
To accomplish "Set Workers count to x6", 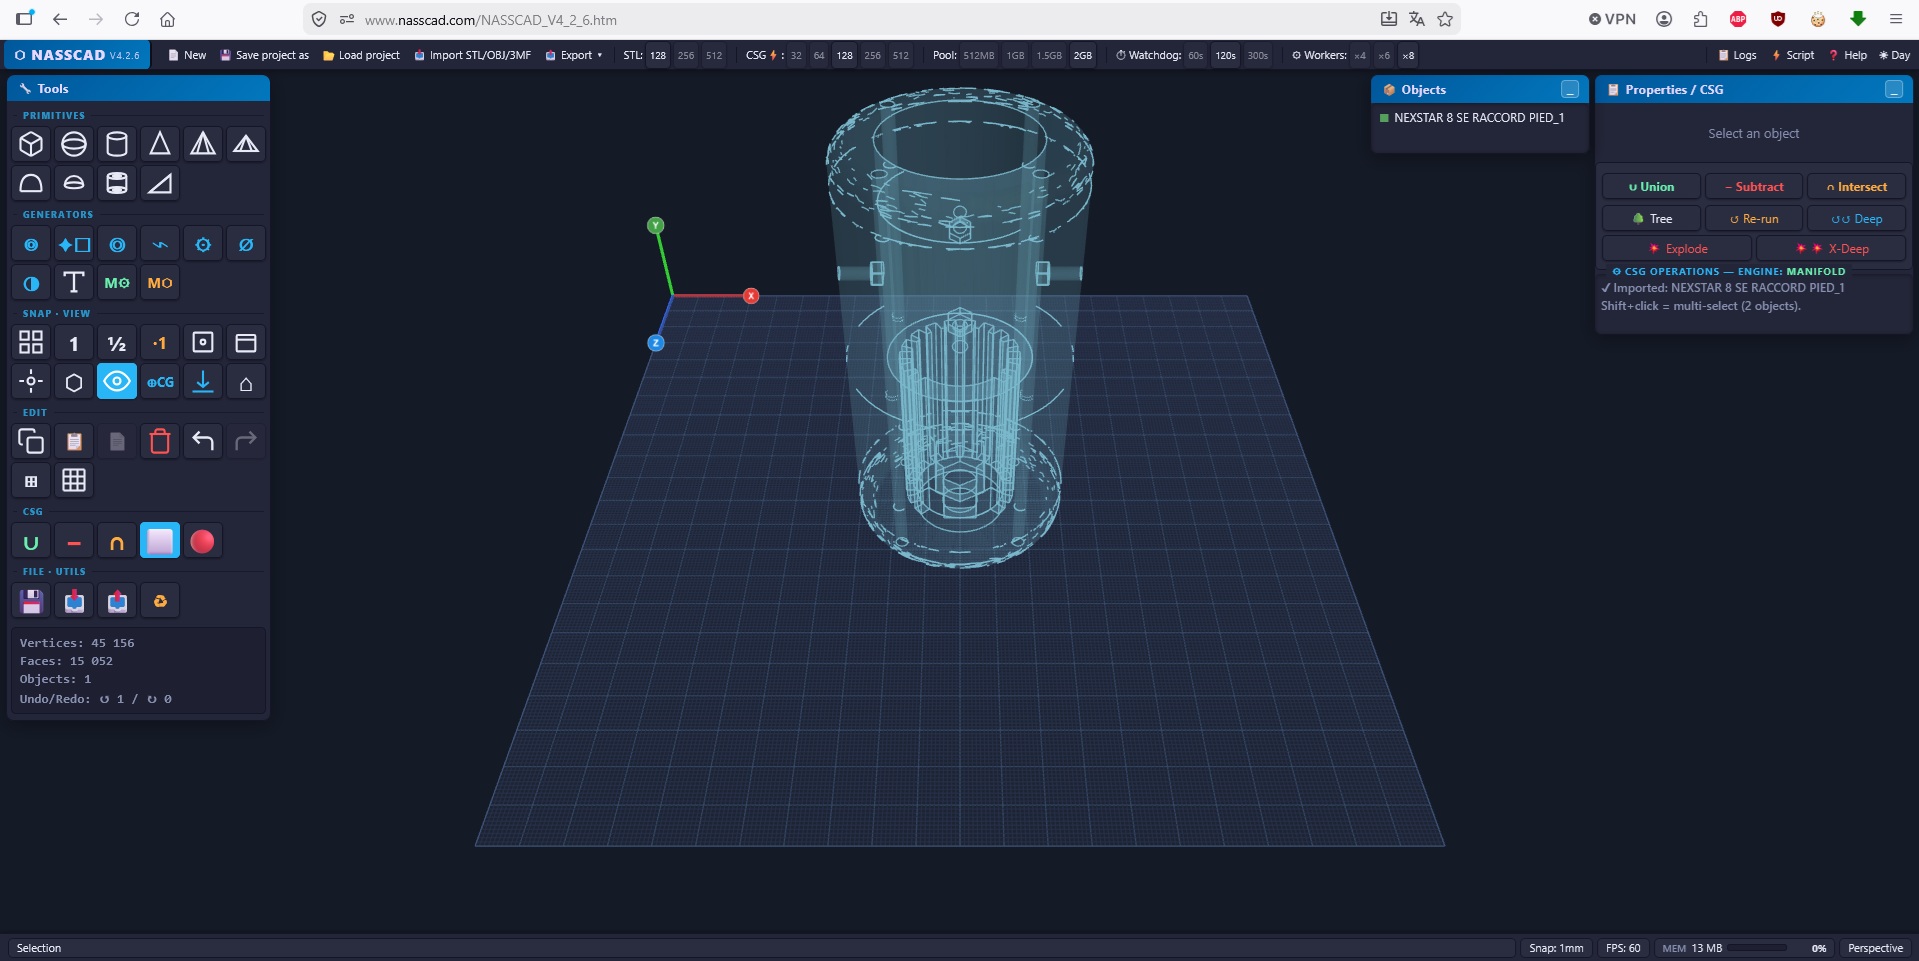I will (x=1384, y=55).
